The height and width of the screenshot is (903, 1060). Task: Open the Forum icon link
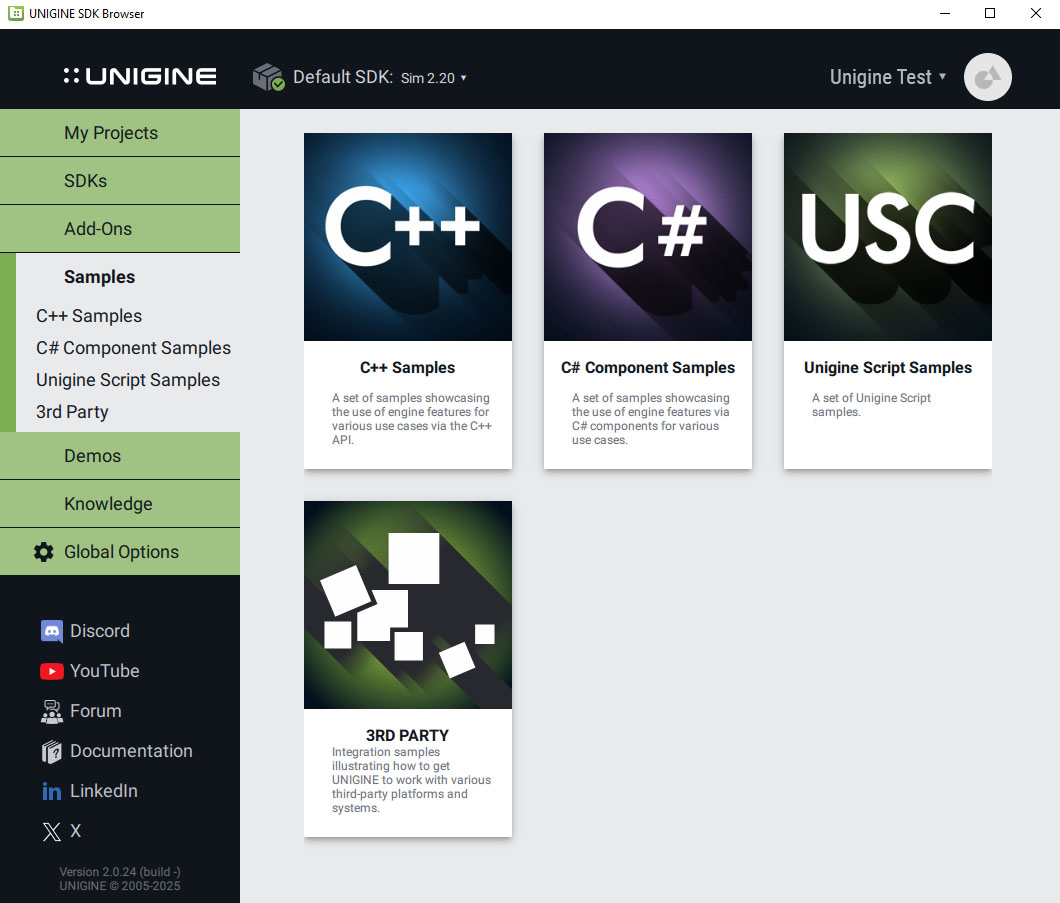click(52, 711)
